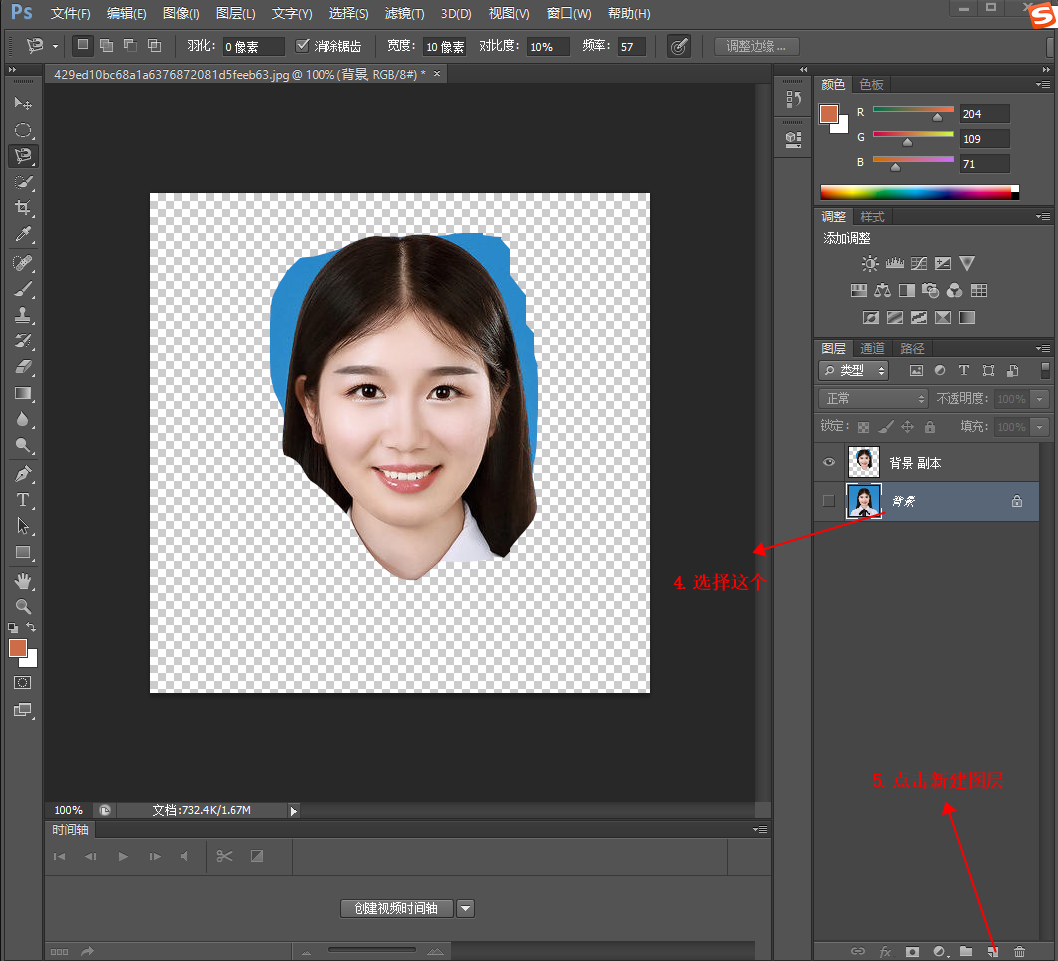Hide the 背景 副本 layer via eye icon
1058x961 pixels.
[828, 463]
